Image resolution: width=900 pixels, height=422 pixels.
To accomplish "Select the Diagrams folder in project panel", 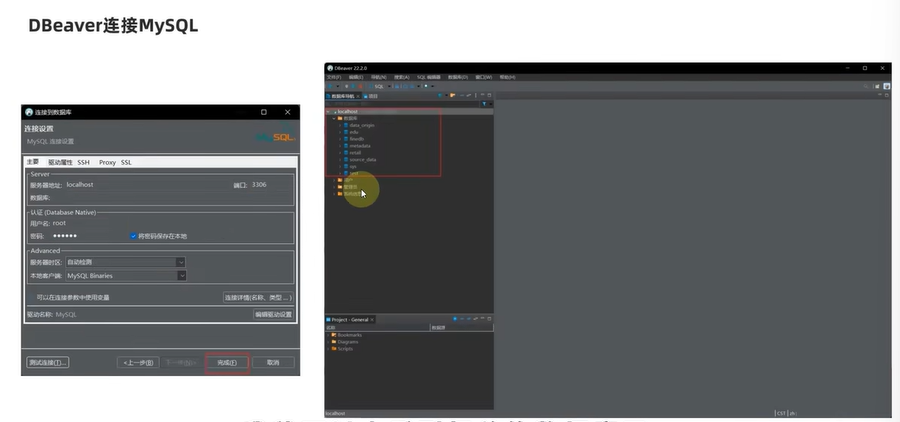I will click(x=348, y=342).
